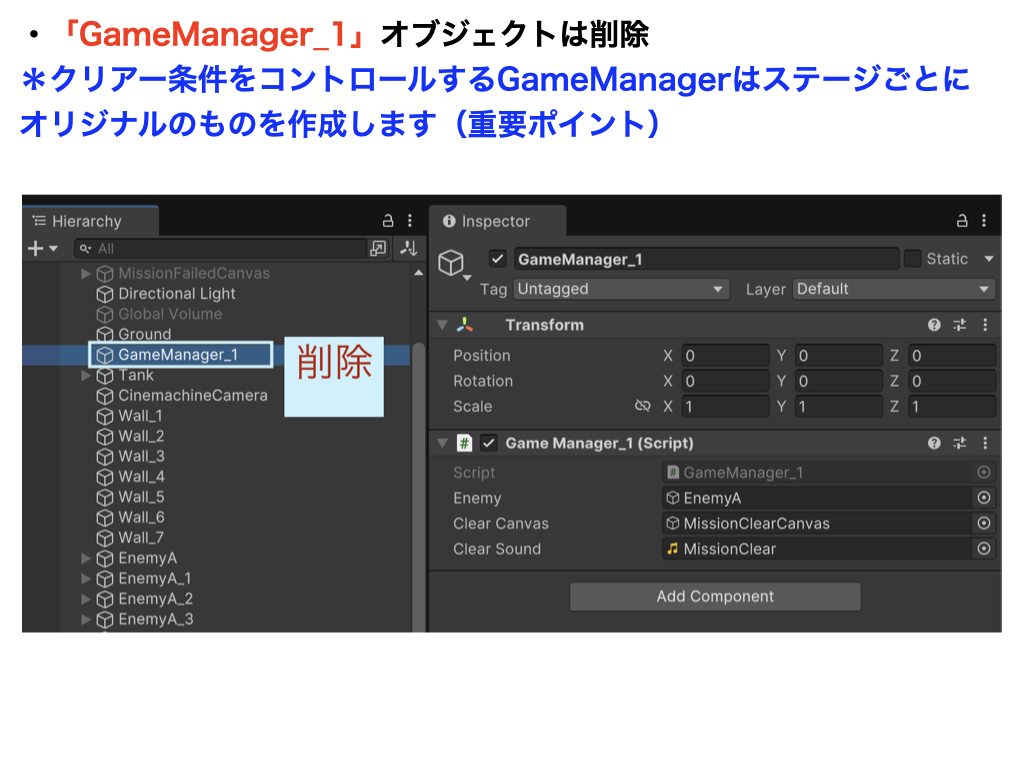Open the Tag dropdown set to Untagged

(x=621, y=289)
